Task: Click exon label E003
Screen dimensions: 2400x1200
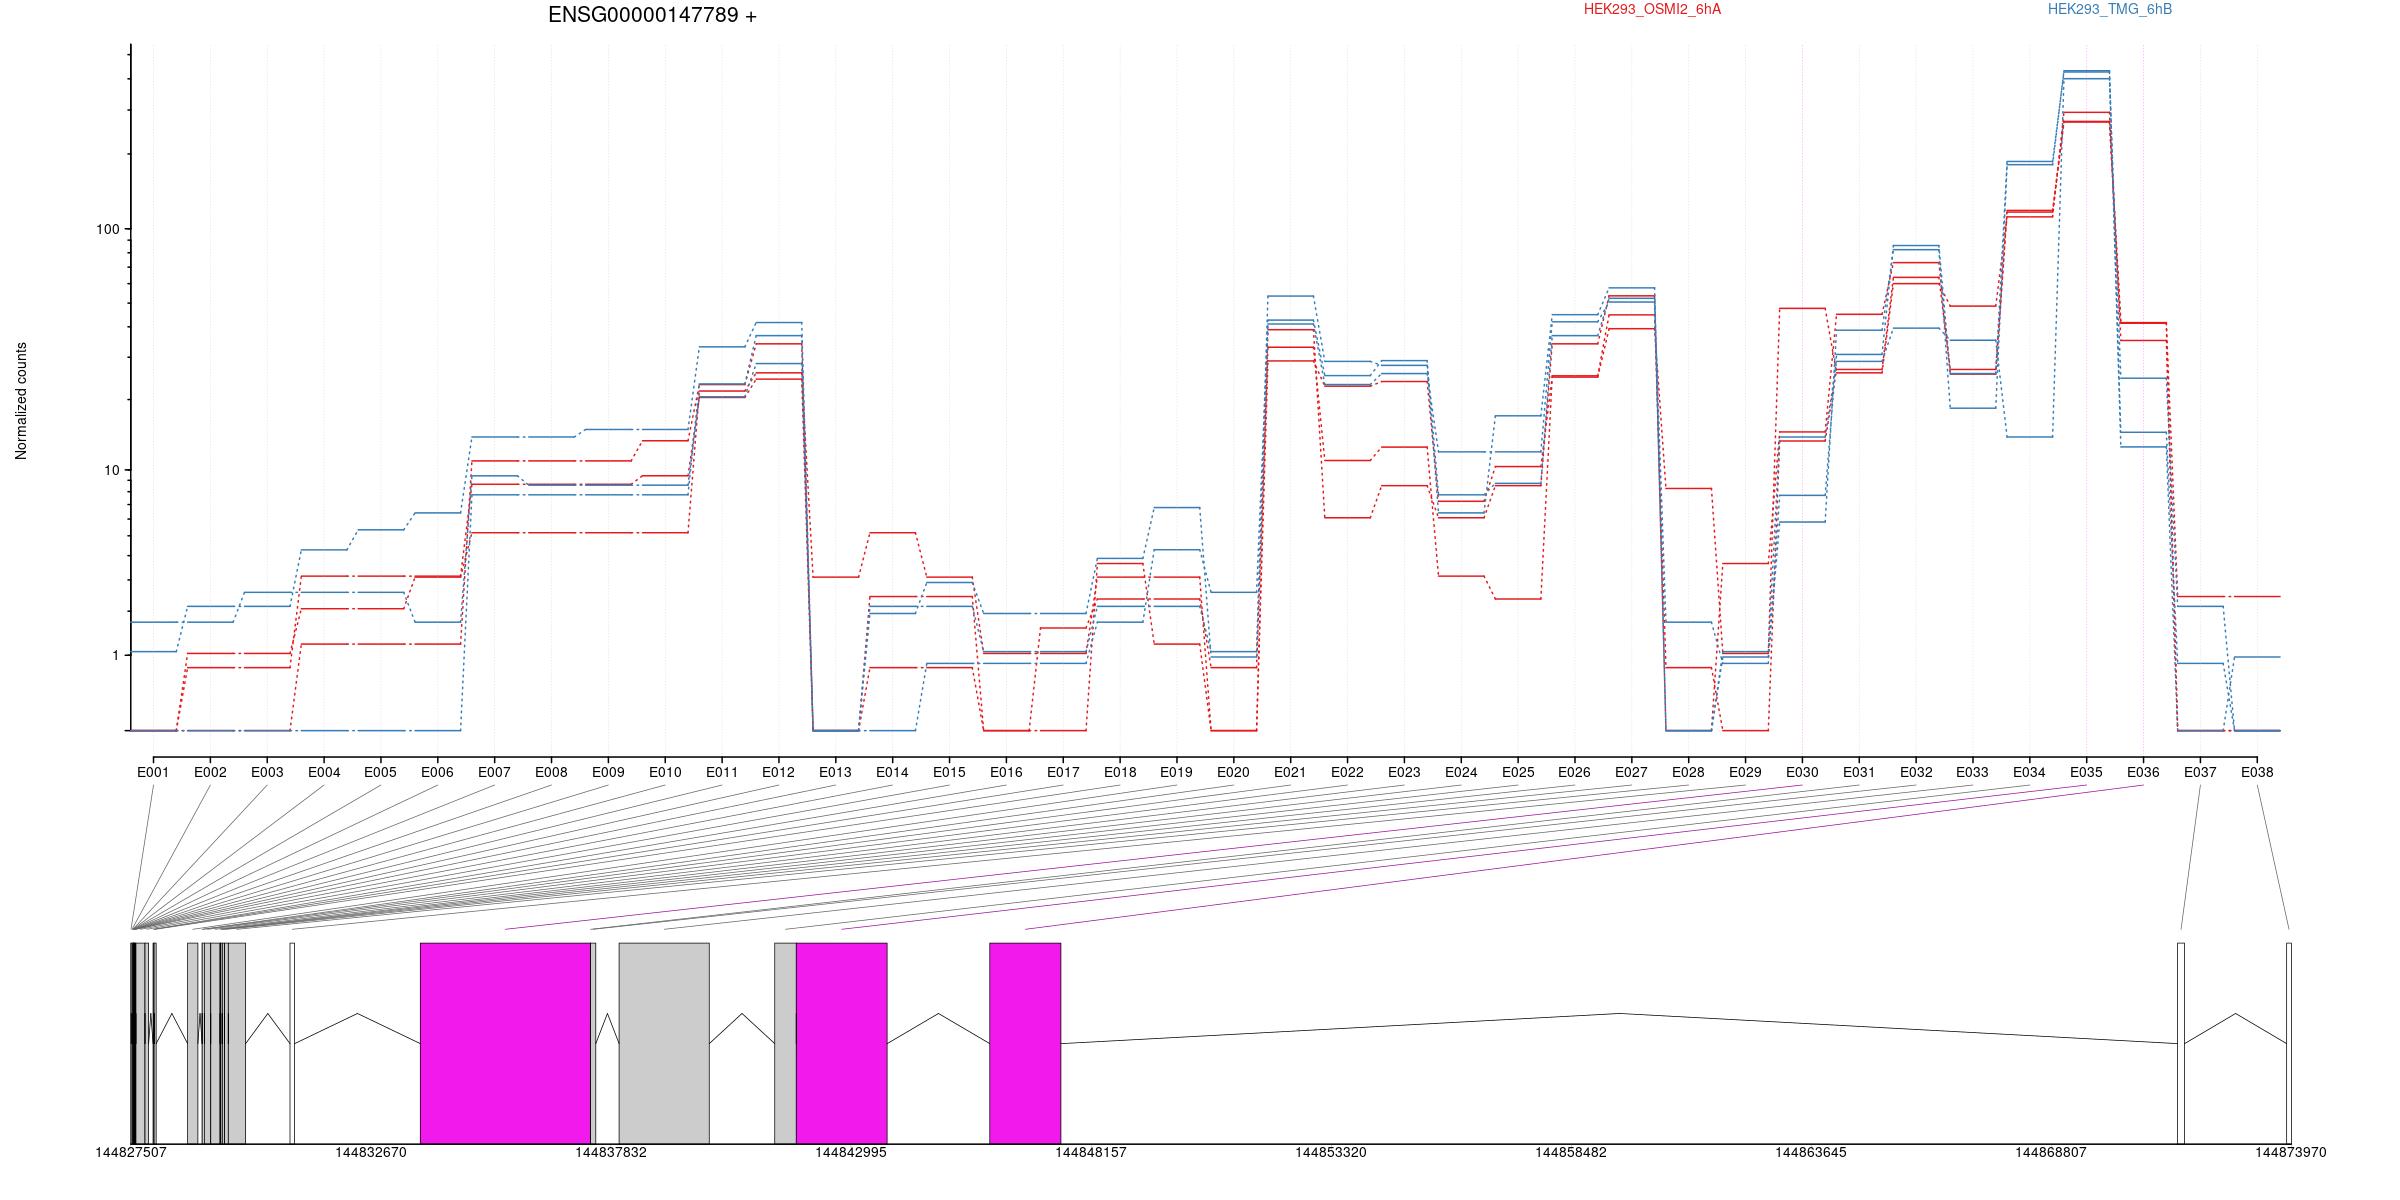Action: 267,772
